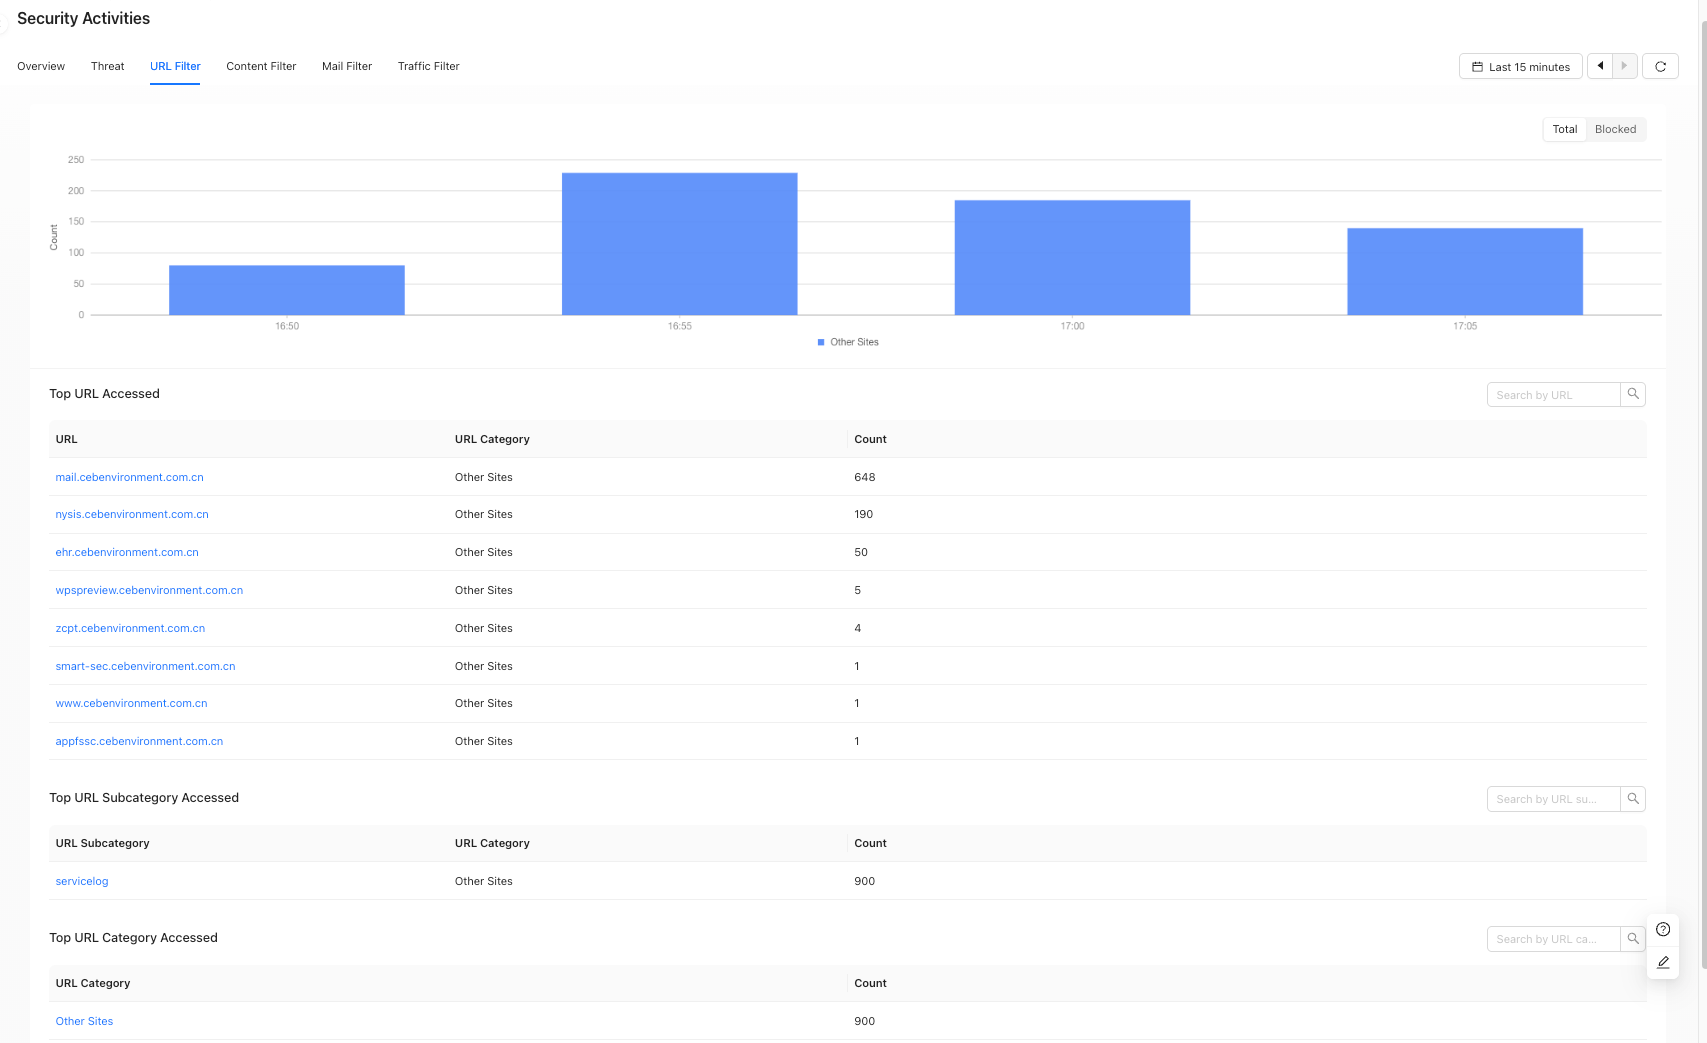Open www.cebenvironment.com.cn link
1707x1043 pixels.
pyautogui.click(x=131, y=703)
